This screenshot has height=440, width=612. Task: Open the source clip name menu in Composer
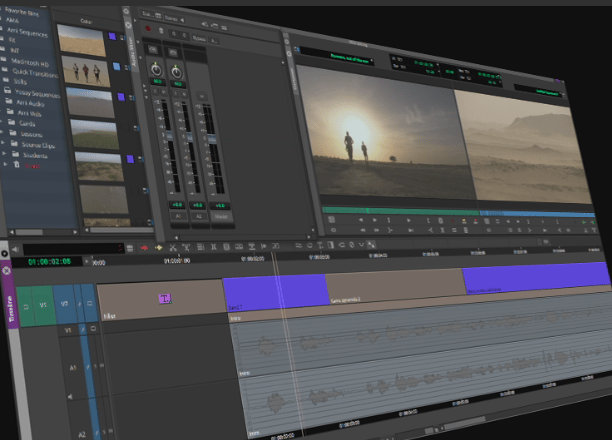tap(337, 57)
